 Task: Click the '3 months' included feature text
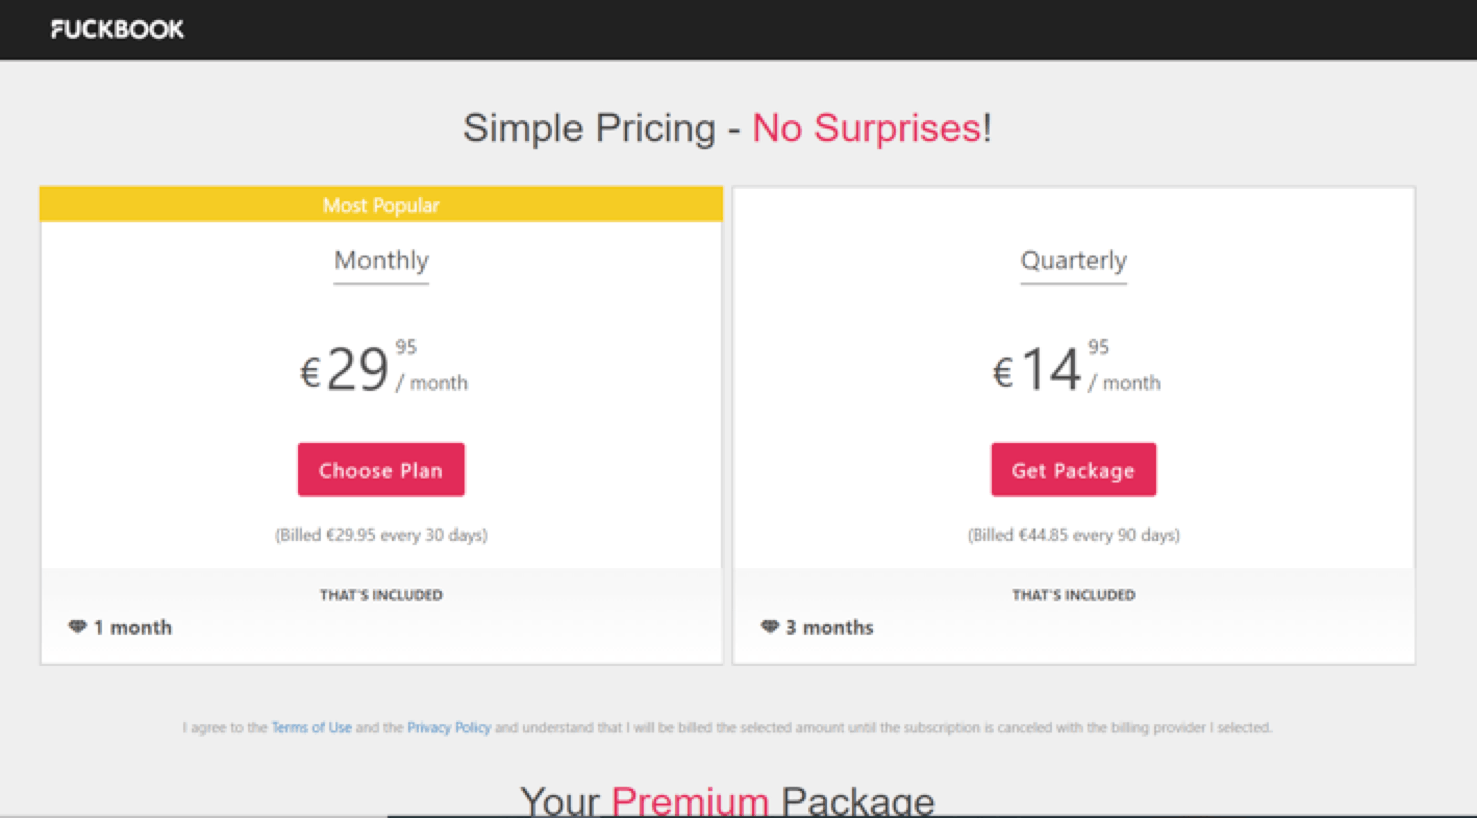[x=829, y=628]
